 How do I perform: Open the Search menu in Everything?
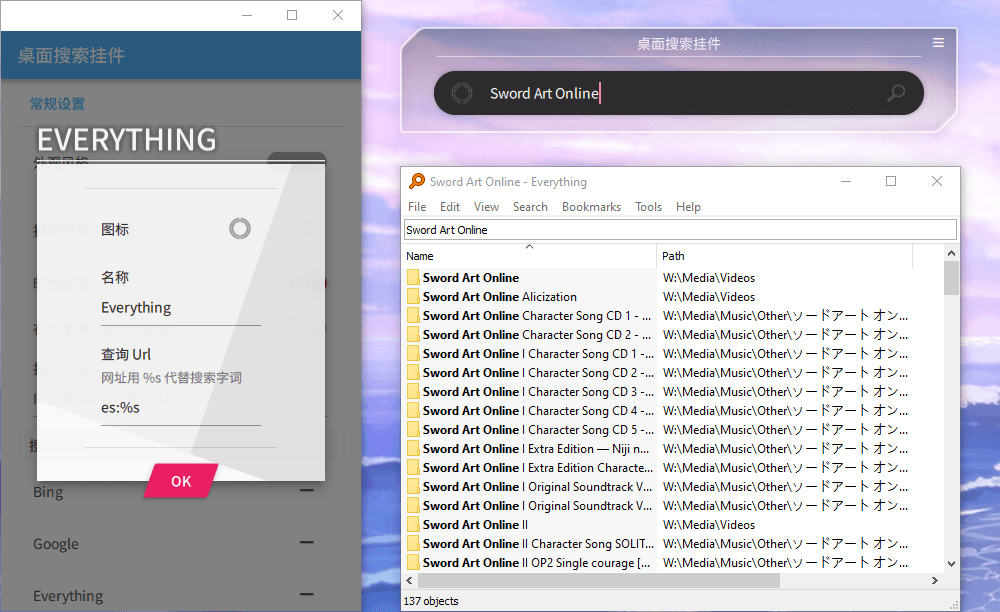530,207
